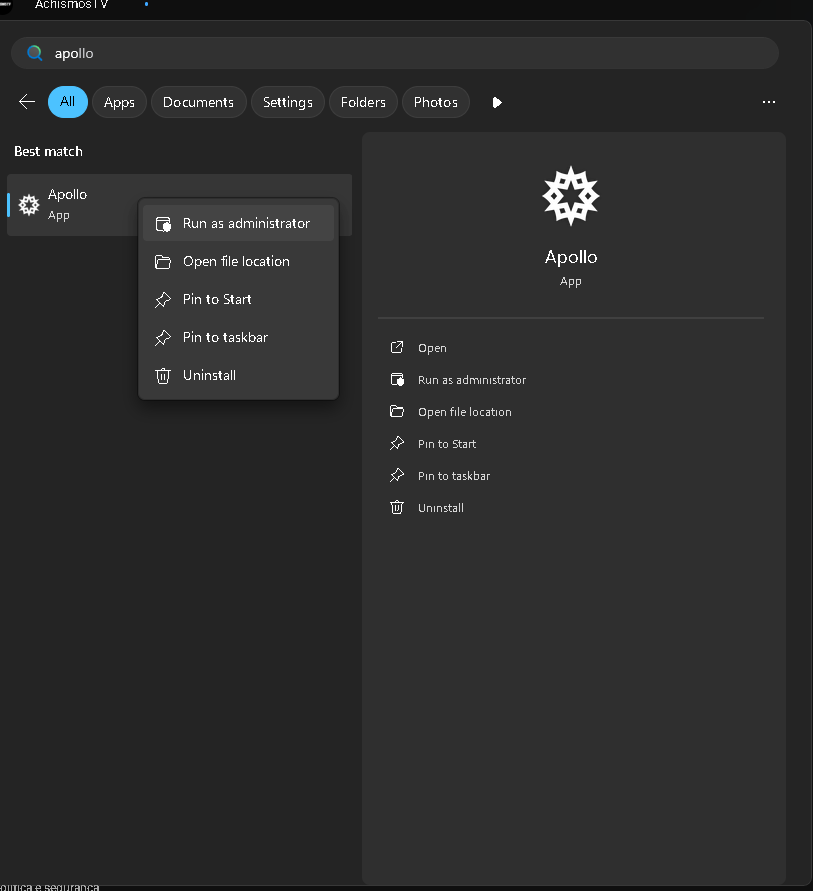Click the Best match heading
This screenshot has width=813, height=891.
48,151
